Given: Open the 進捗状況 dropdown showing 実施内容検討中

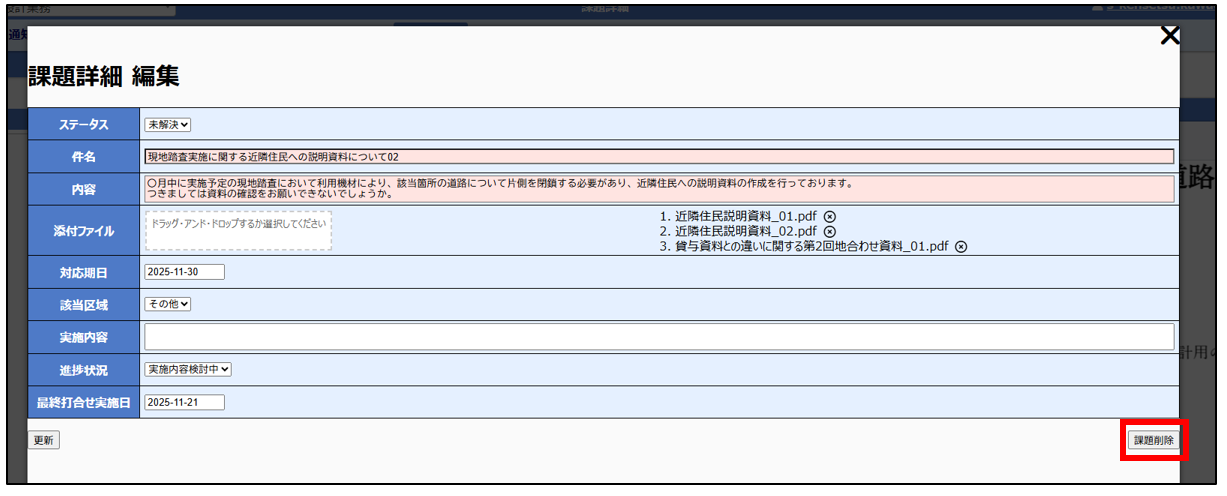Looking at the screenshot, I should pyautogui.click(x=188, y=369).
